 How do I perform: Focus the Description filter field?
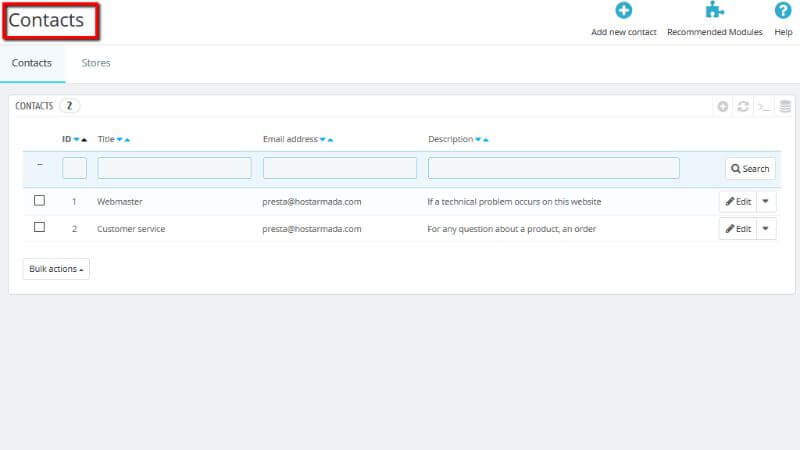click(x=554, y=168)
